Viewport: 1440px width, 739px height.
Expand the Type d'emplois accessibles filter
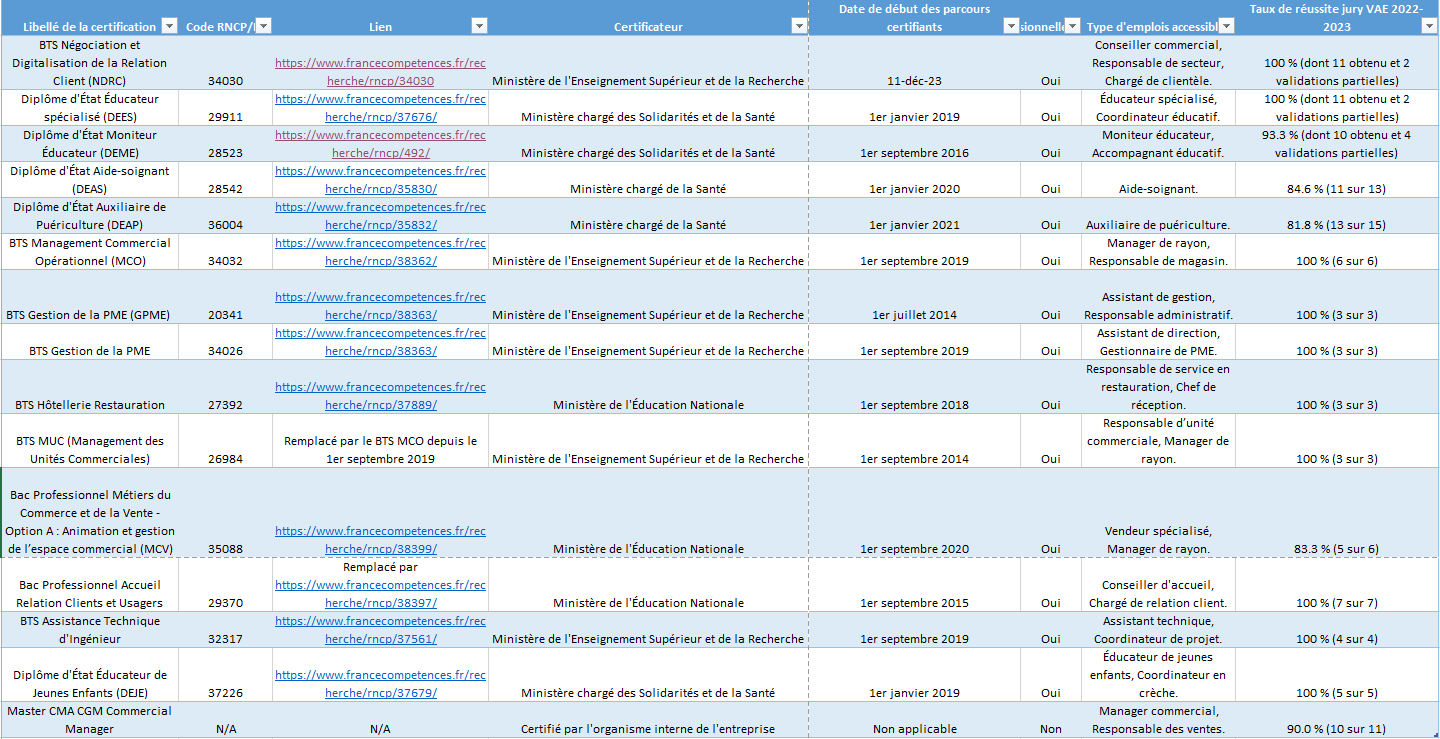(1226, 26)
